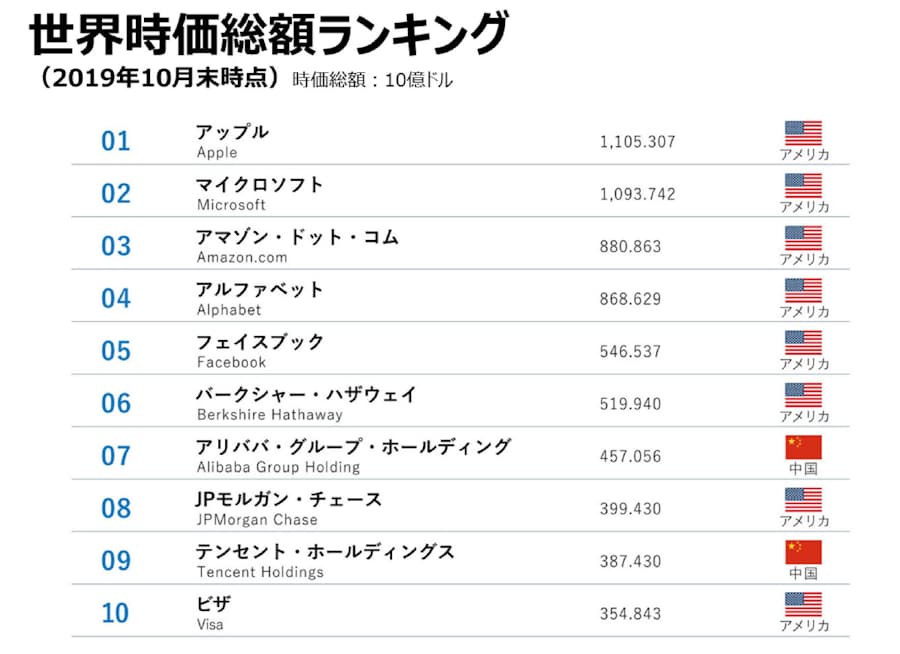Click the US flag beside Apple
Image resolution: width=900 pixels, height=654 pixels.
point(803,133)
